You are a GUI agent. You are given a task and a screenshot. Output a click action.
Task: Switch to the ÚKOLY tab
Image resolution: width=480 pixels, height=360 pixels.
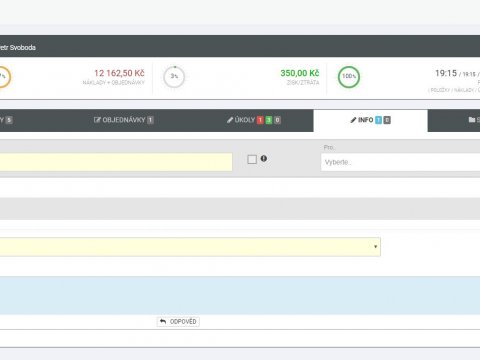coord(253,120)
